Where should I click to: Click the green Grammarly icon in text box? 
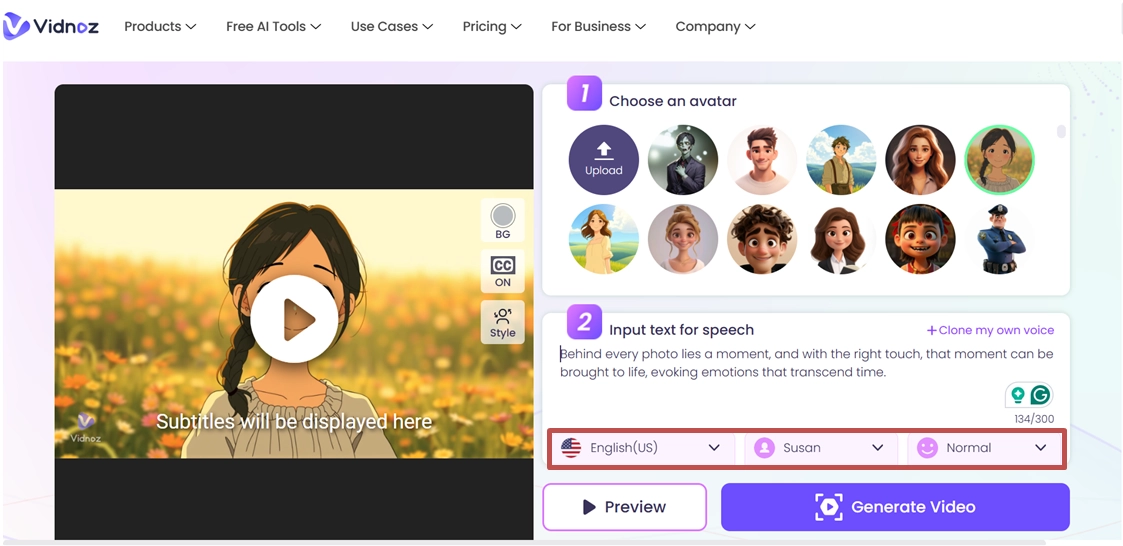[x=1040, y=394]
